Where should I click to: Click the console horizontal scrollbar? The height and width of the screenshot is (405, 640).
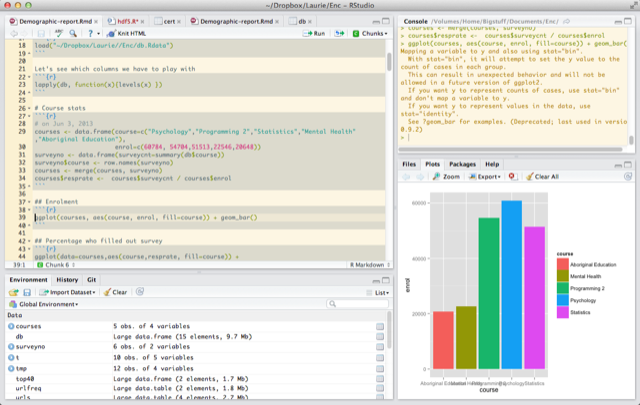click(510, 149)
